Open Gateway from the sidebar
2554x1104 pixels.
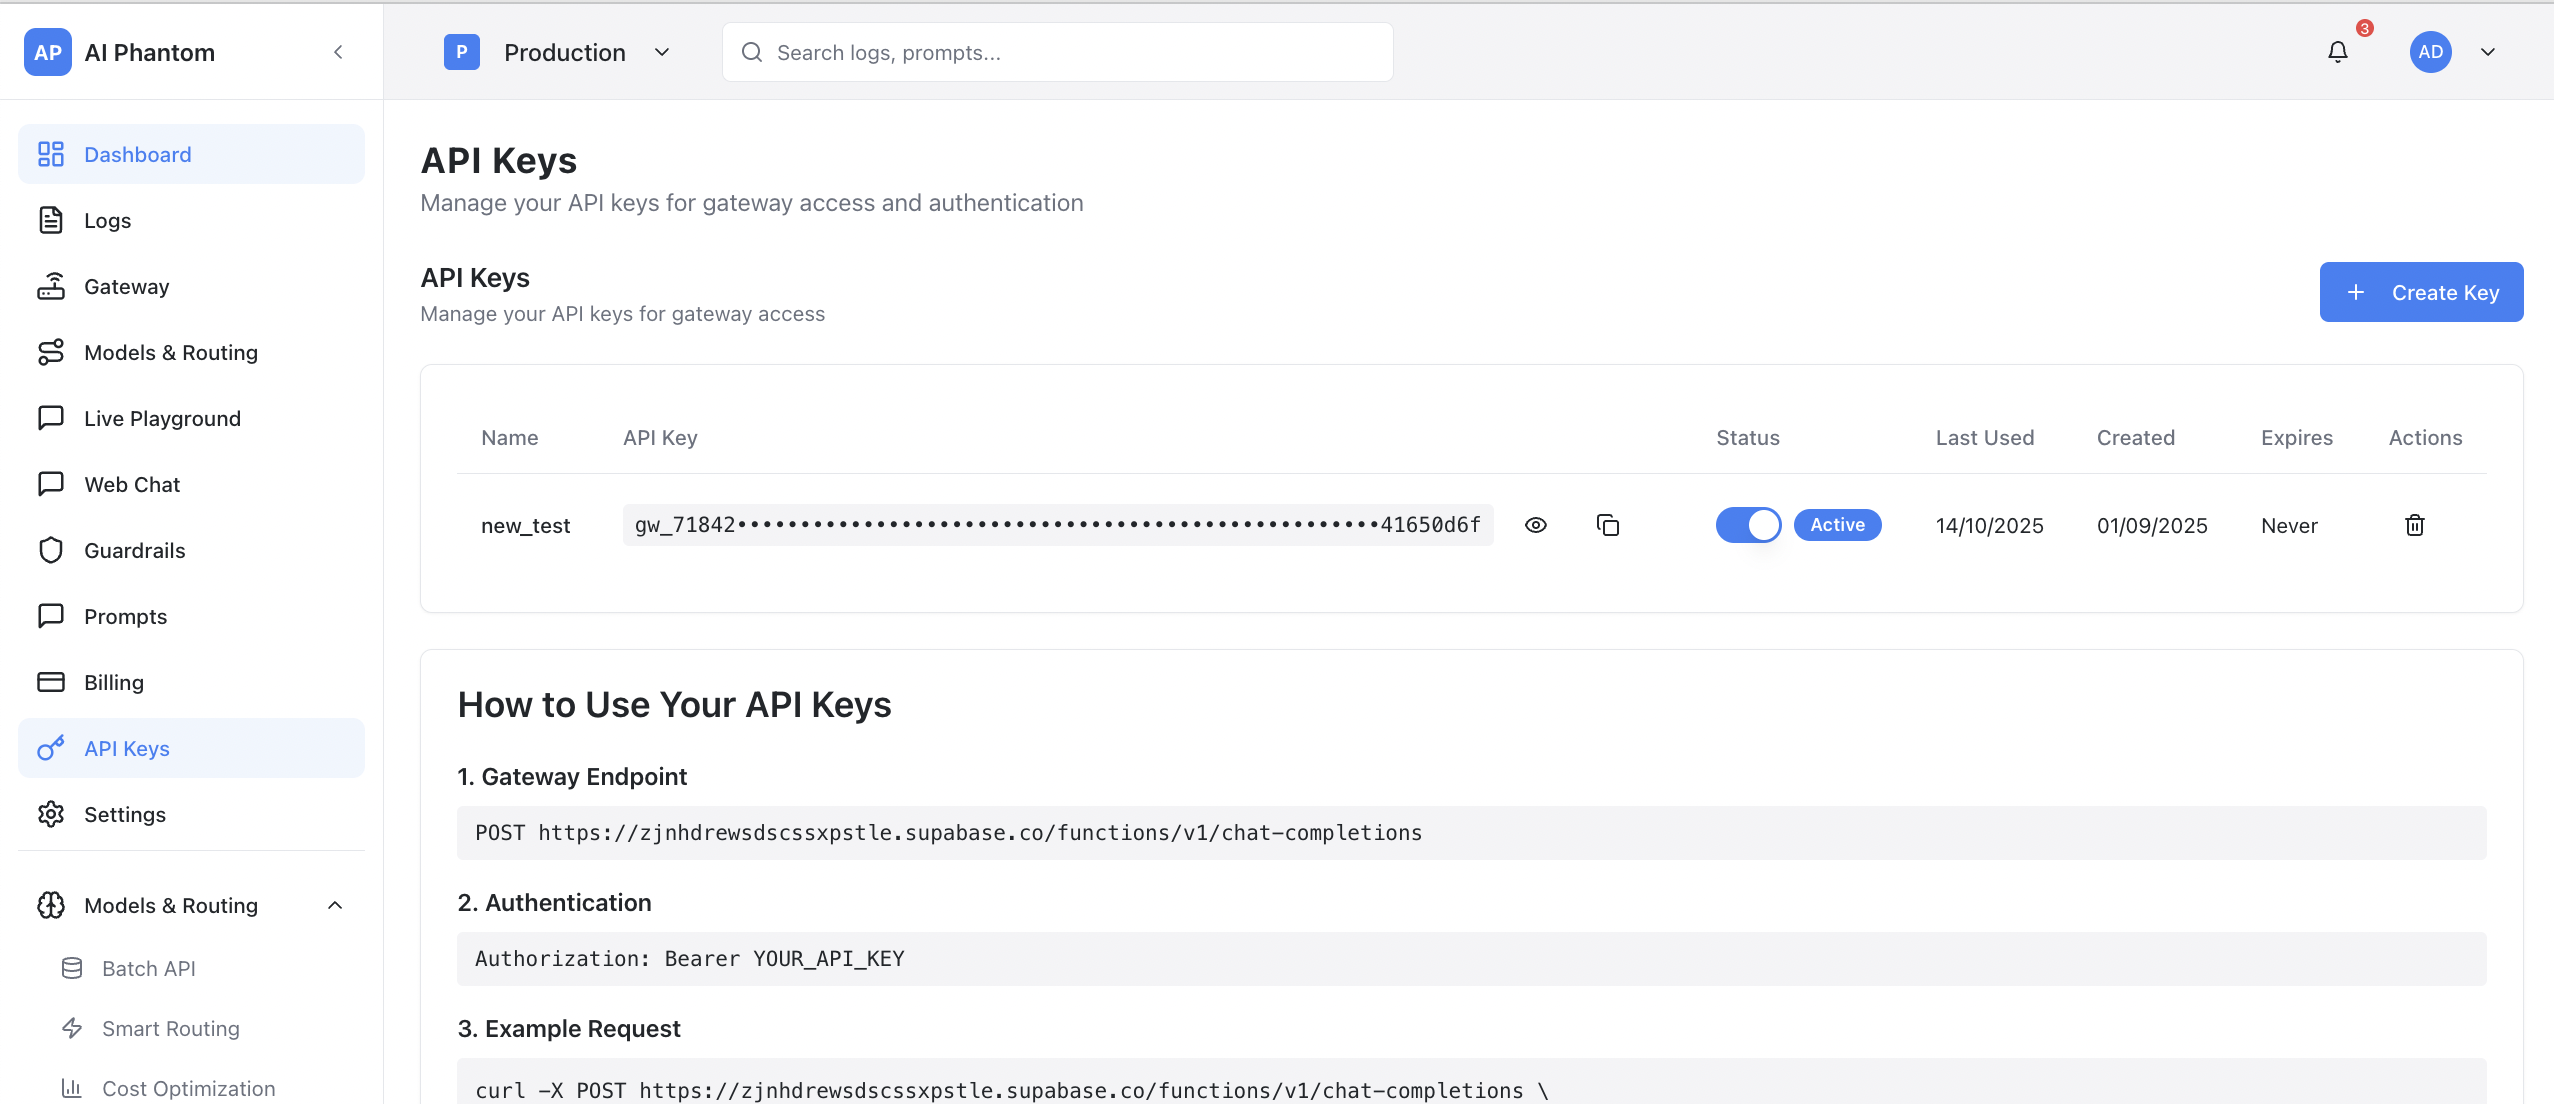[x=126, y=287]
